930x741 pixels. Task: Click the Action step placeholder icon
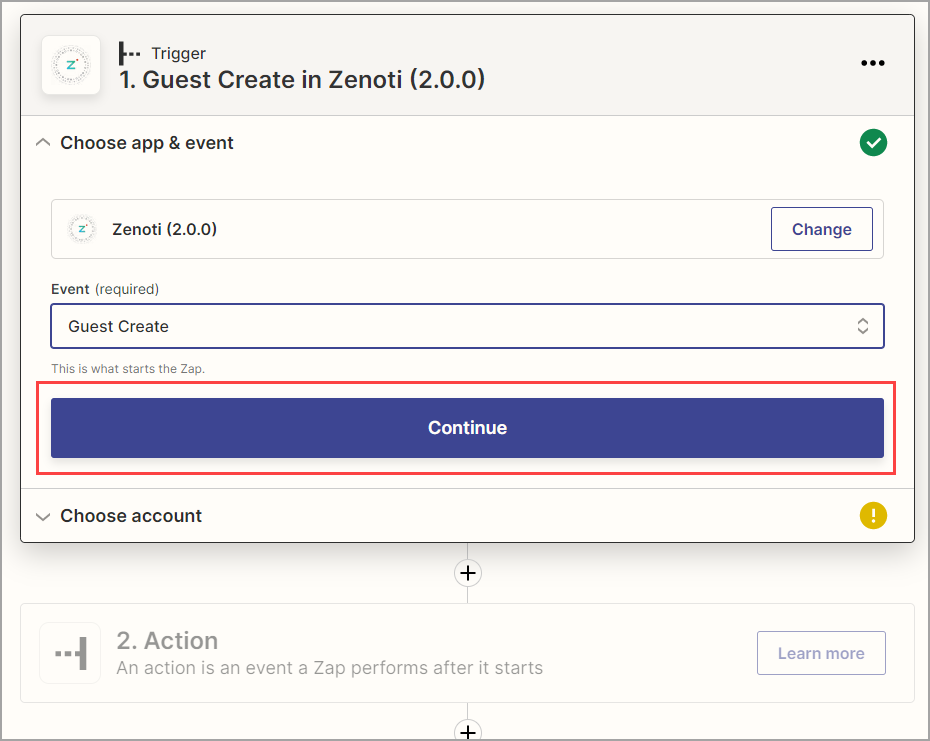coord(70,653)
